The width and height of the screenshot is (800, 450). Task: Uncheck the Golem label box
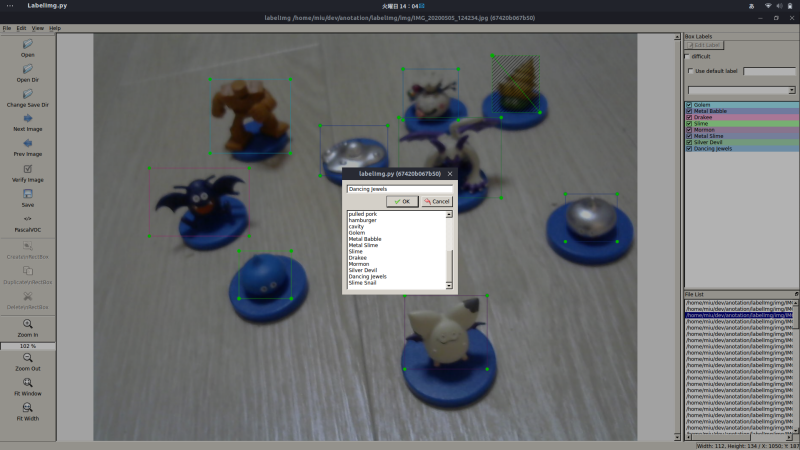(689, 105)
